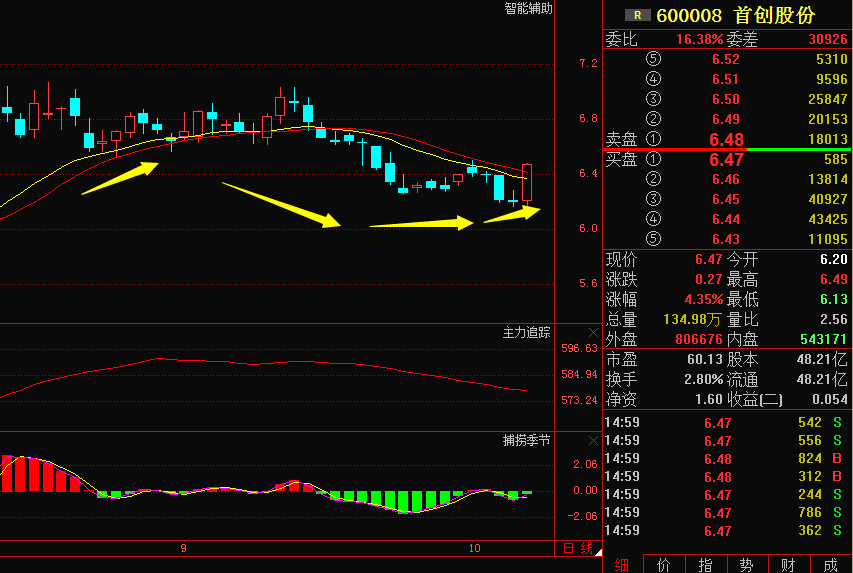Viewport: 853px width, 573px height.
Task: Click the 主力追踪 indicator label
Action: [x=527, y=333]
